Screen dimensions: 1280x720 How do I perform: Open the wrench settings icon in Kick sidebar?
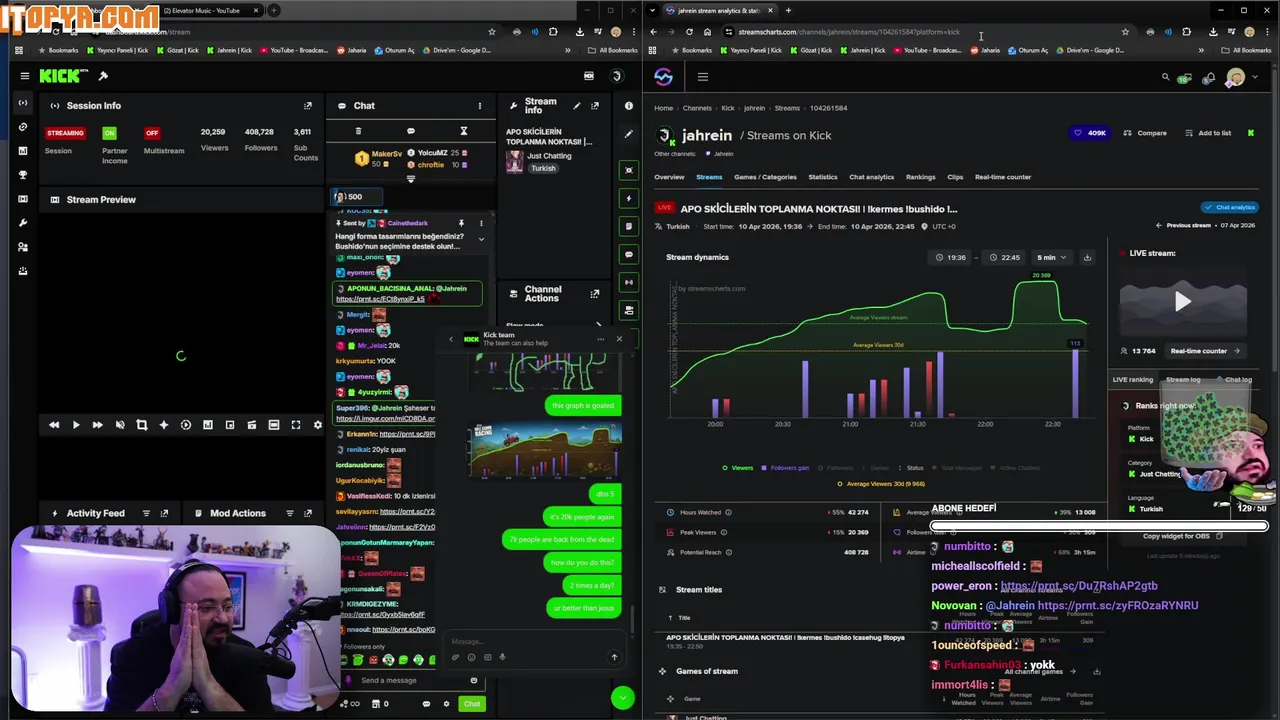[x=23, y=223]
